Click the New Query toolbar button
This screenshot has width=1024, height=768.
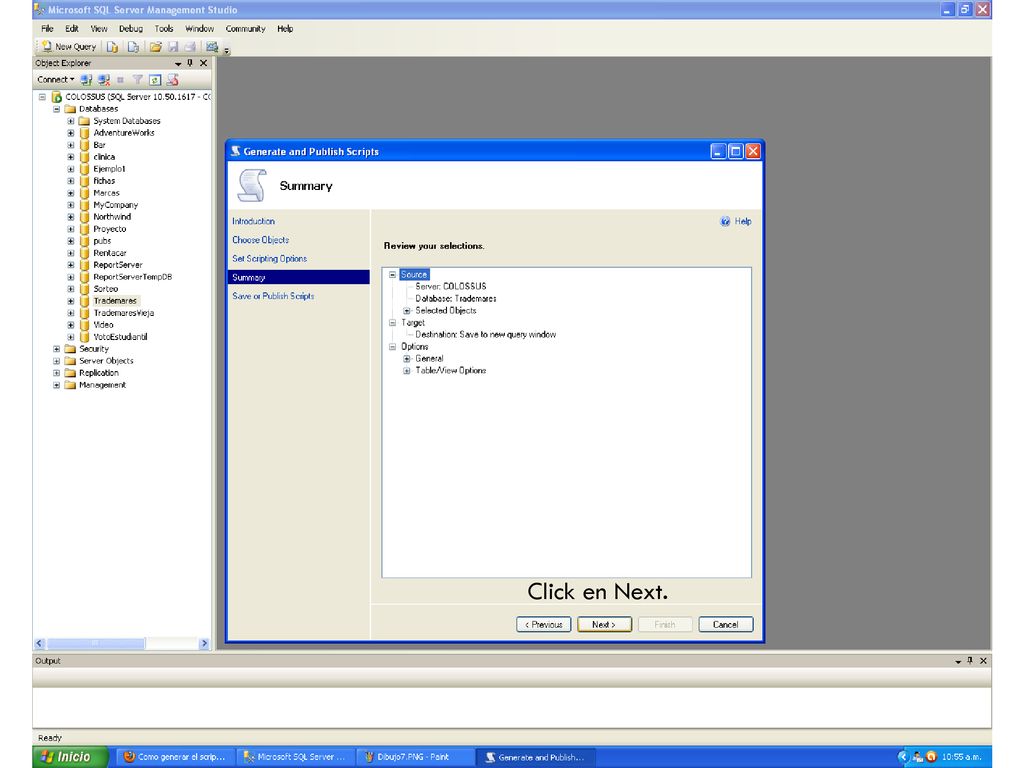pos(69,46)
